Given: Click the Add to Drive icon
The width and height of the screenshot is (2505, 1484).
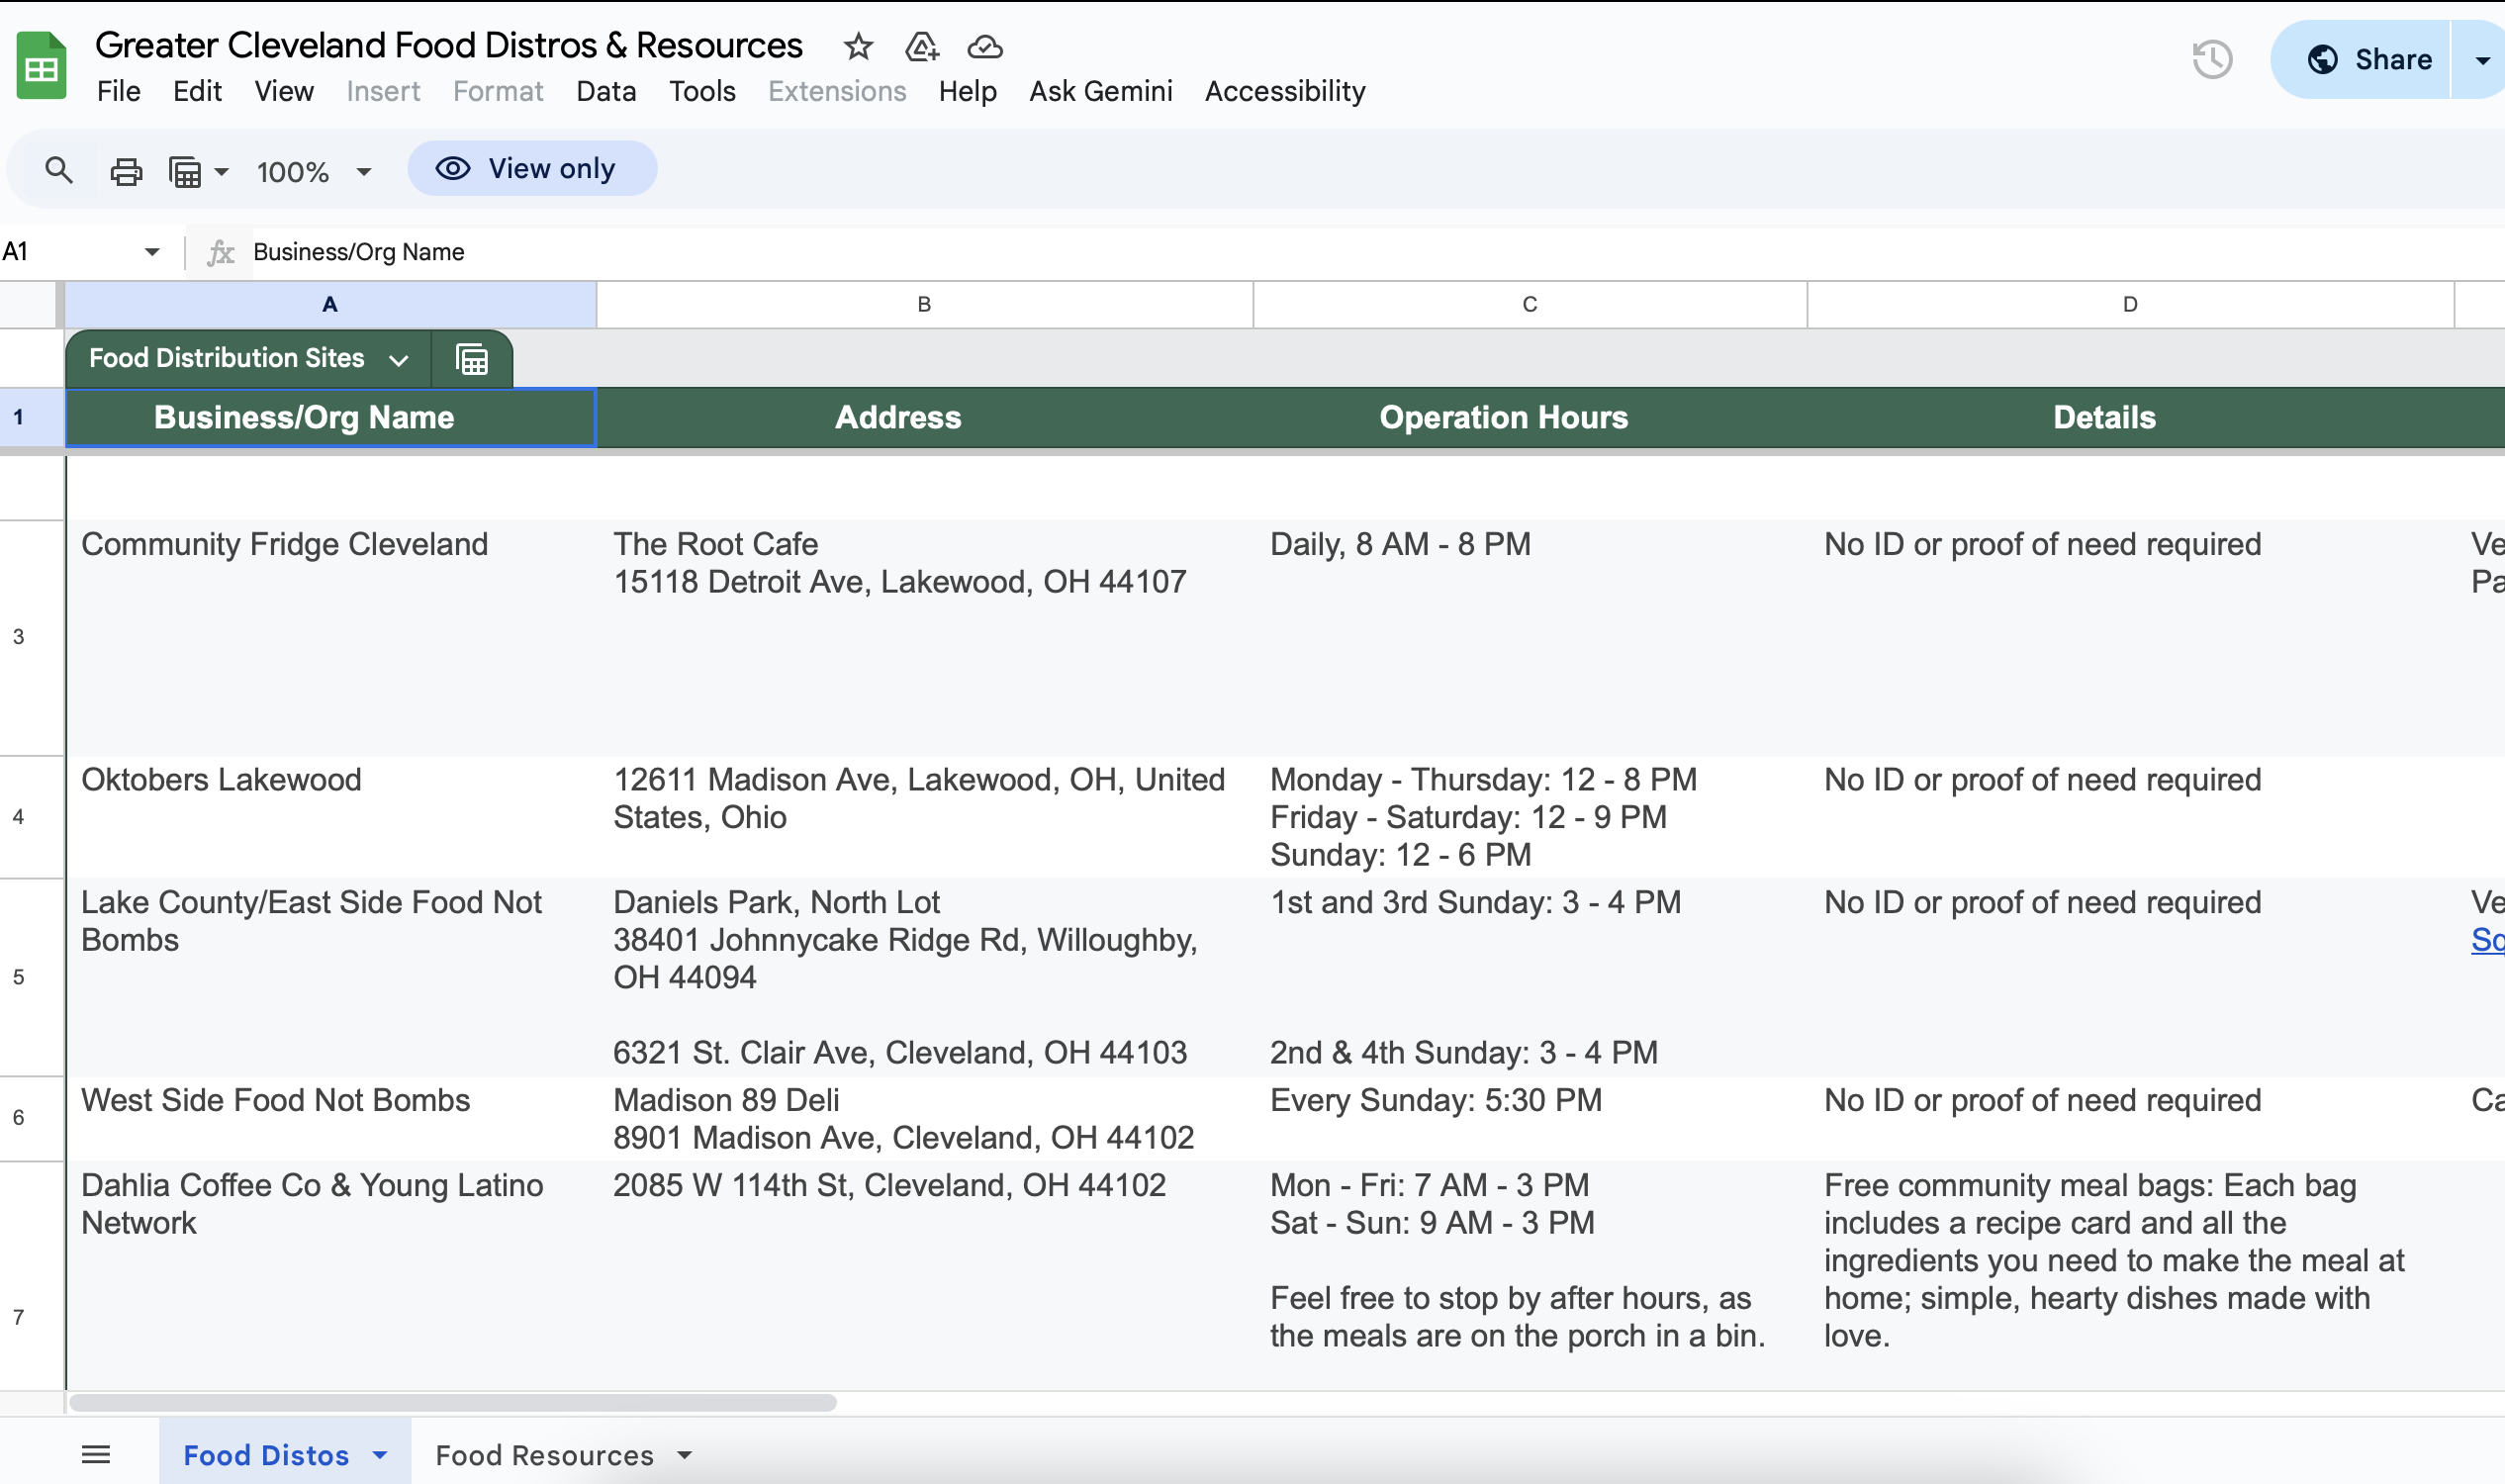Looking at the screenshot, I should [x=921, y=46].
